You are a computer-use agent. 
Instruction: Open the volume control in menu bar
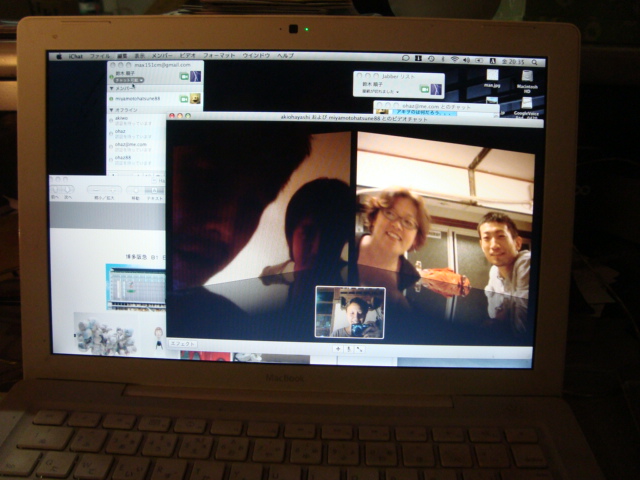pyautogui.click(x=467, y=60)
